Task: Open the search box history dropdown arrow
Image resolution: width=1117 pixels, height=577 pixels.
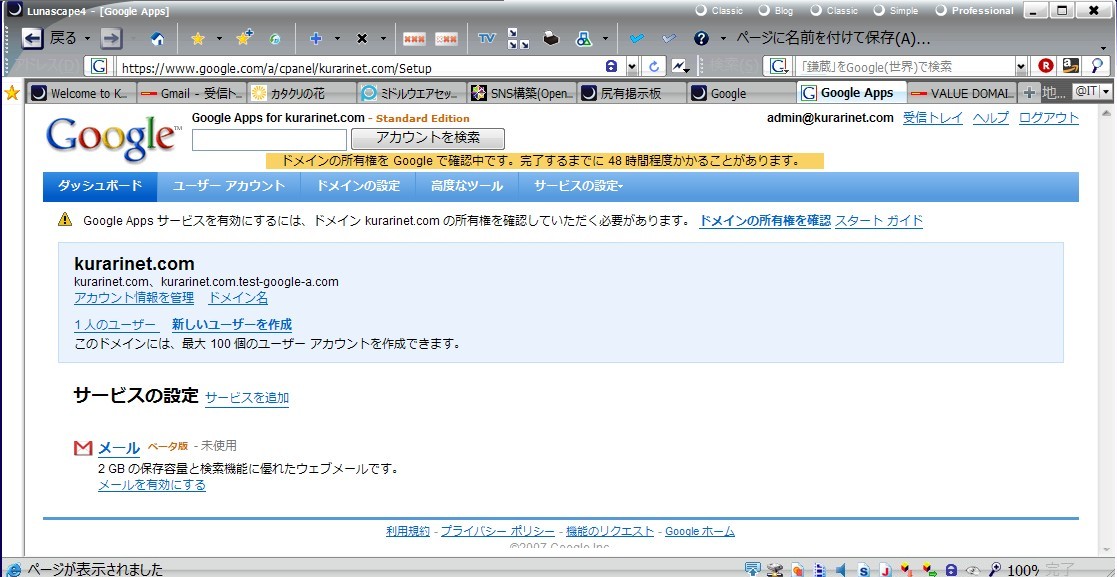Action: click(x=1021, y=67)
